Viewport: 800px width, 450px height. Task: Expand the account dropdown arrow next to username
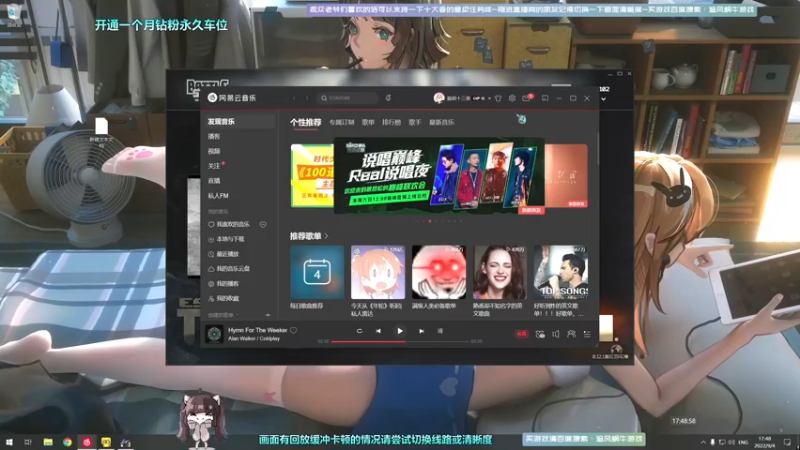click(489, 98)
